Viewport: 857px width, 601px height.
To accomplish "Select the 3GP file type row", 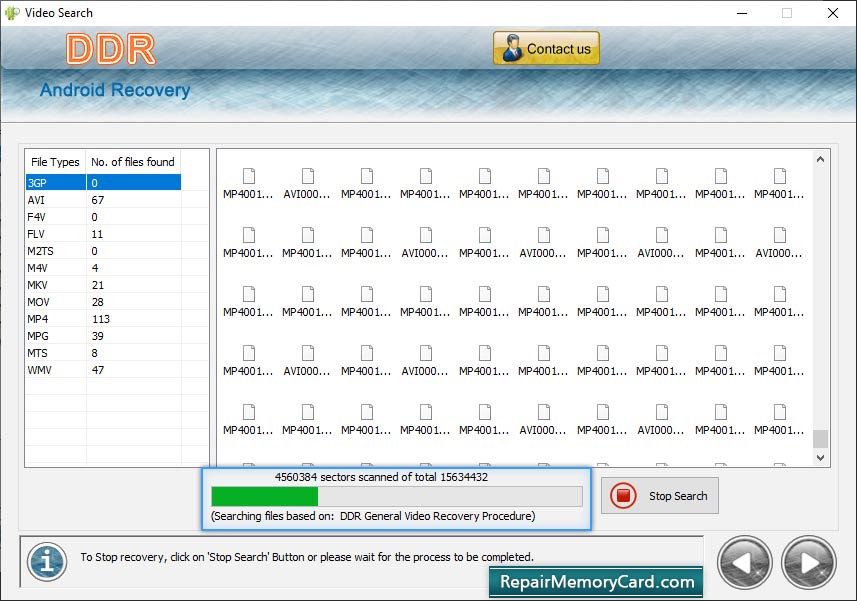I will click(x=103, y=182).
